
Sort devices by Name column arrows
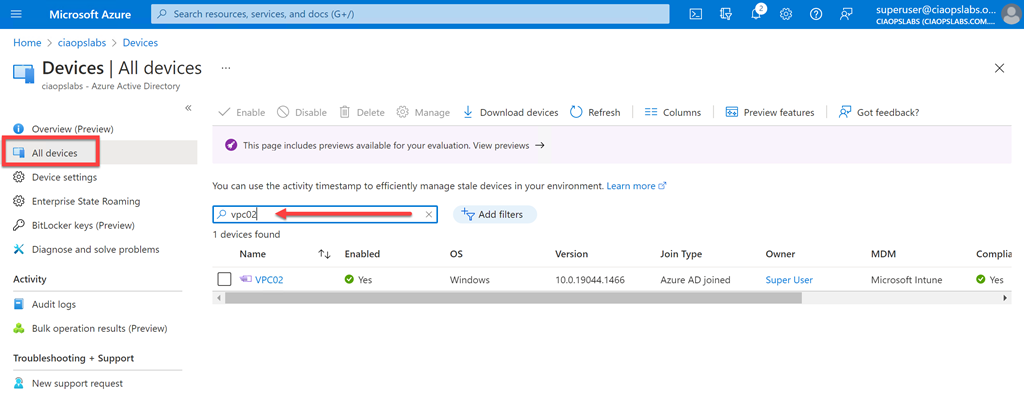(x=324, y=254)
